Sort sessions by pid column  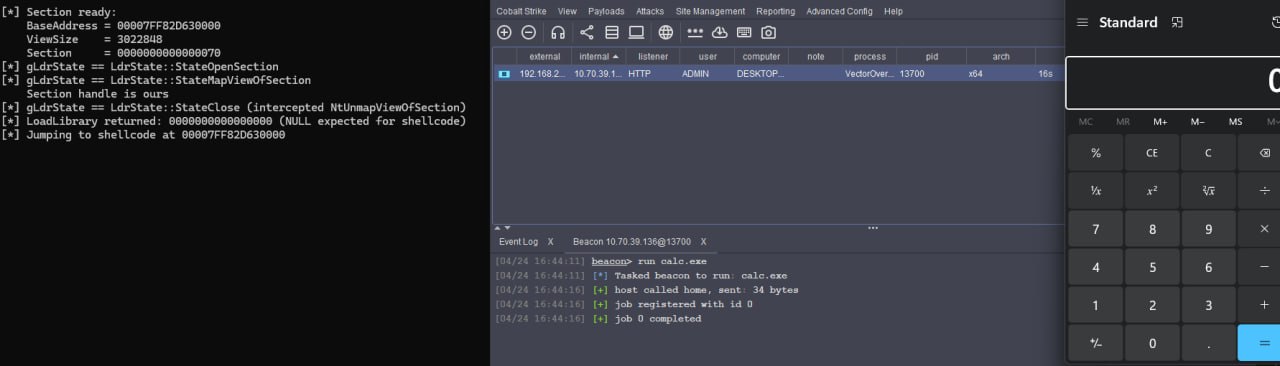(931, 57)
